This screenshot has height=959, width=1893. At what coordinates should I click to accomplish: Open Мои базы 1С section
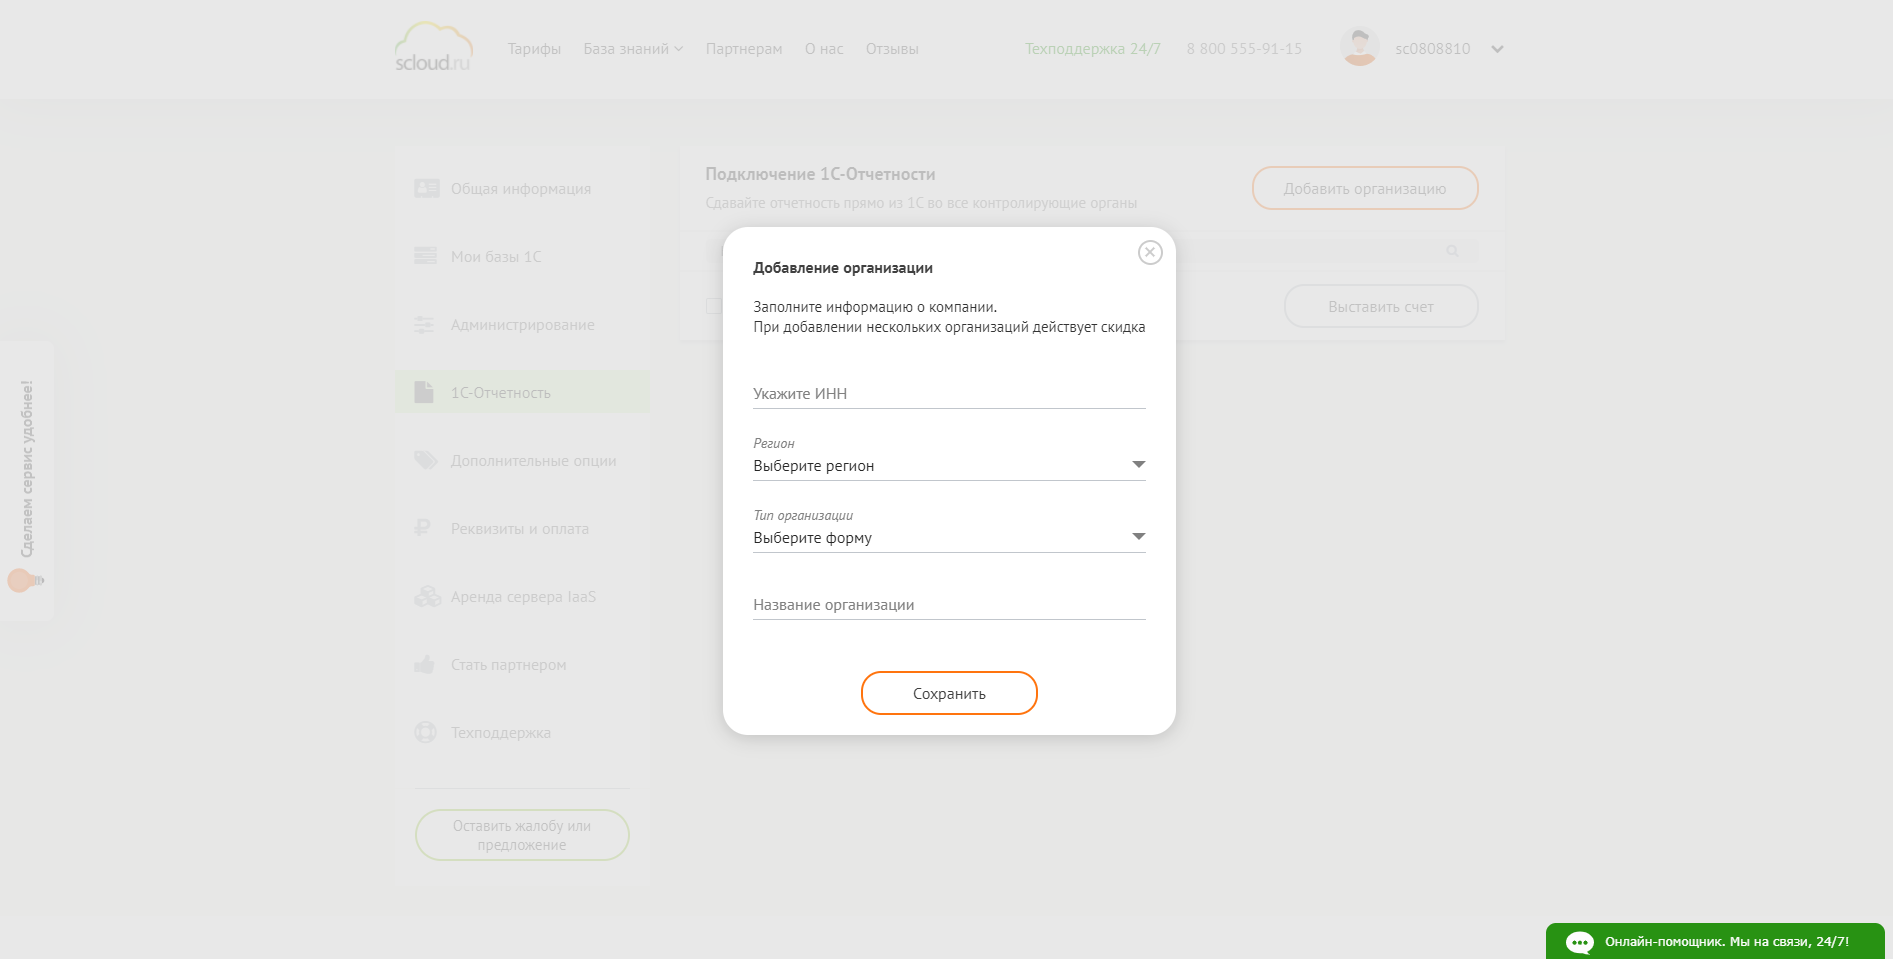click(x=496, y=257)
